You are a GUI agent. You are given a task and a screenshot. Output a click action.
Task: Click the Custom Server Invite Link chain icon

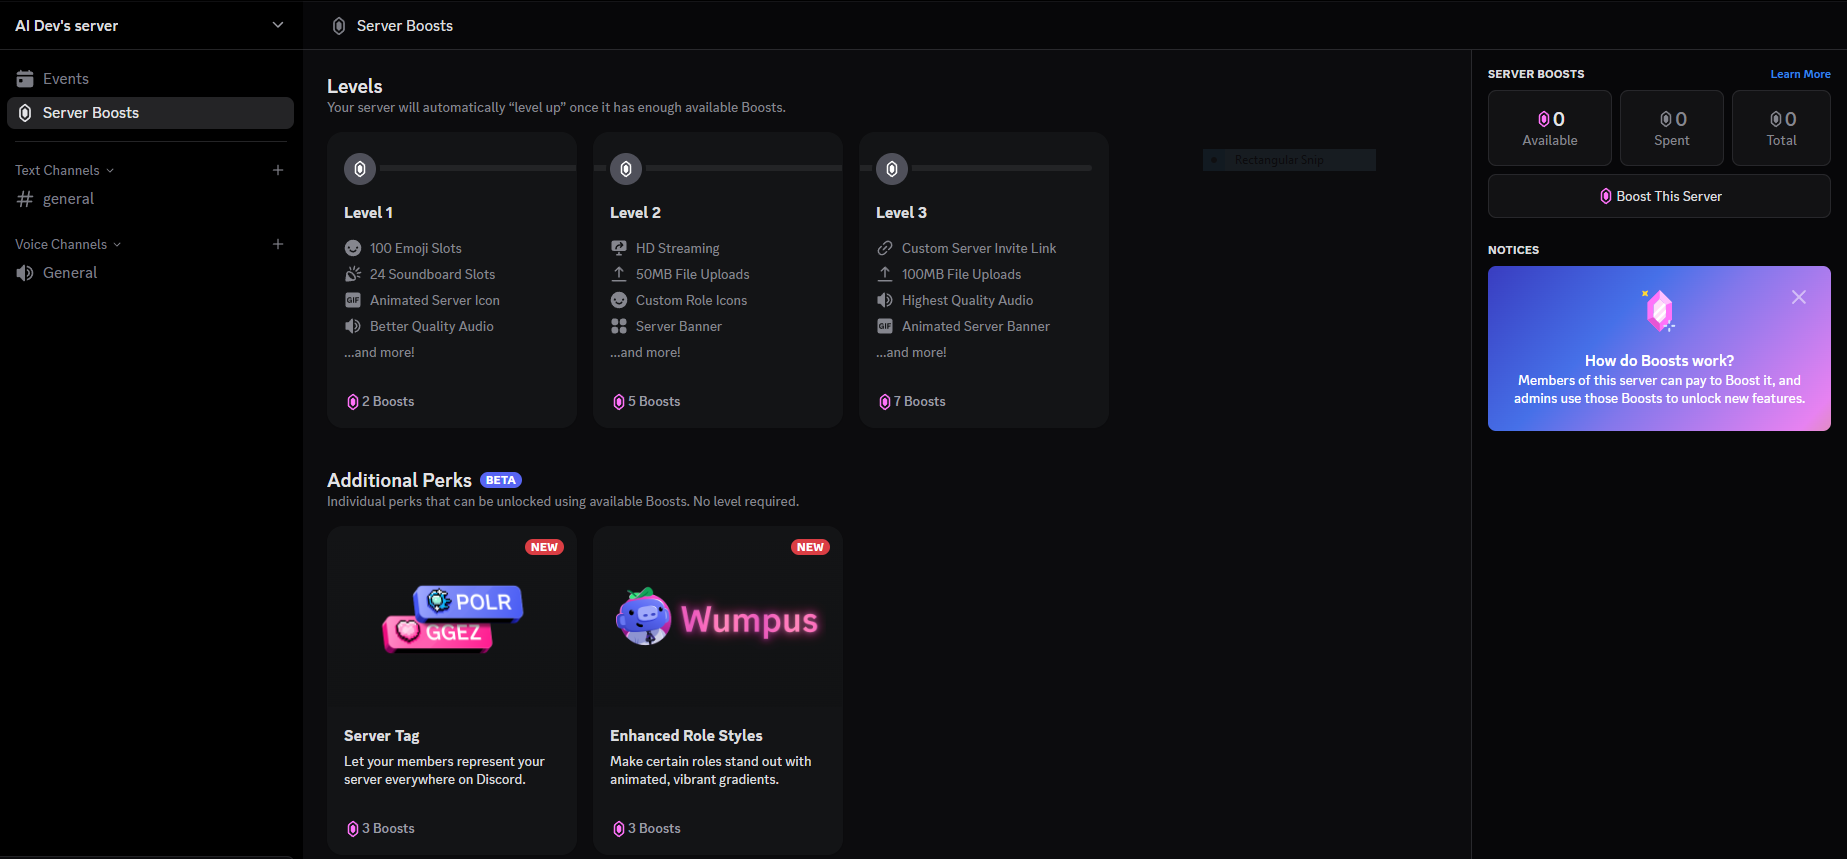[885, 248]
